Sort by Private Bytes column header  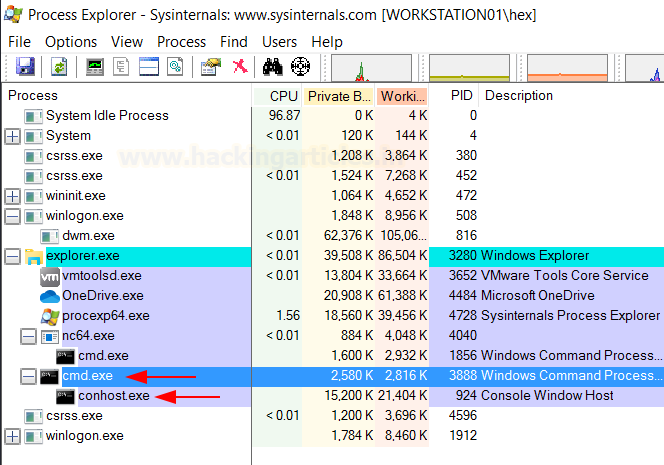pos(338,96)
